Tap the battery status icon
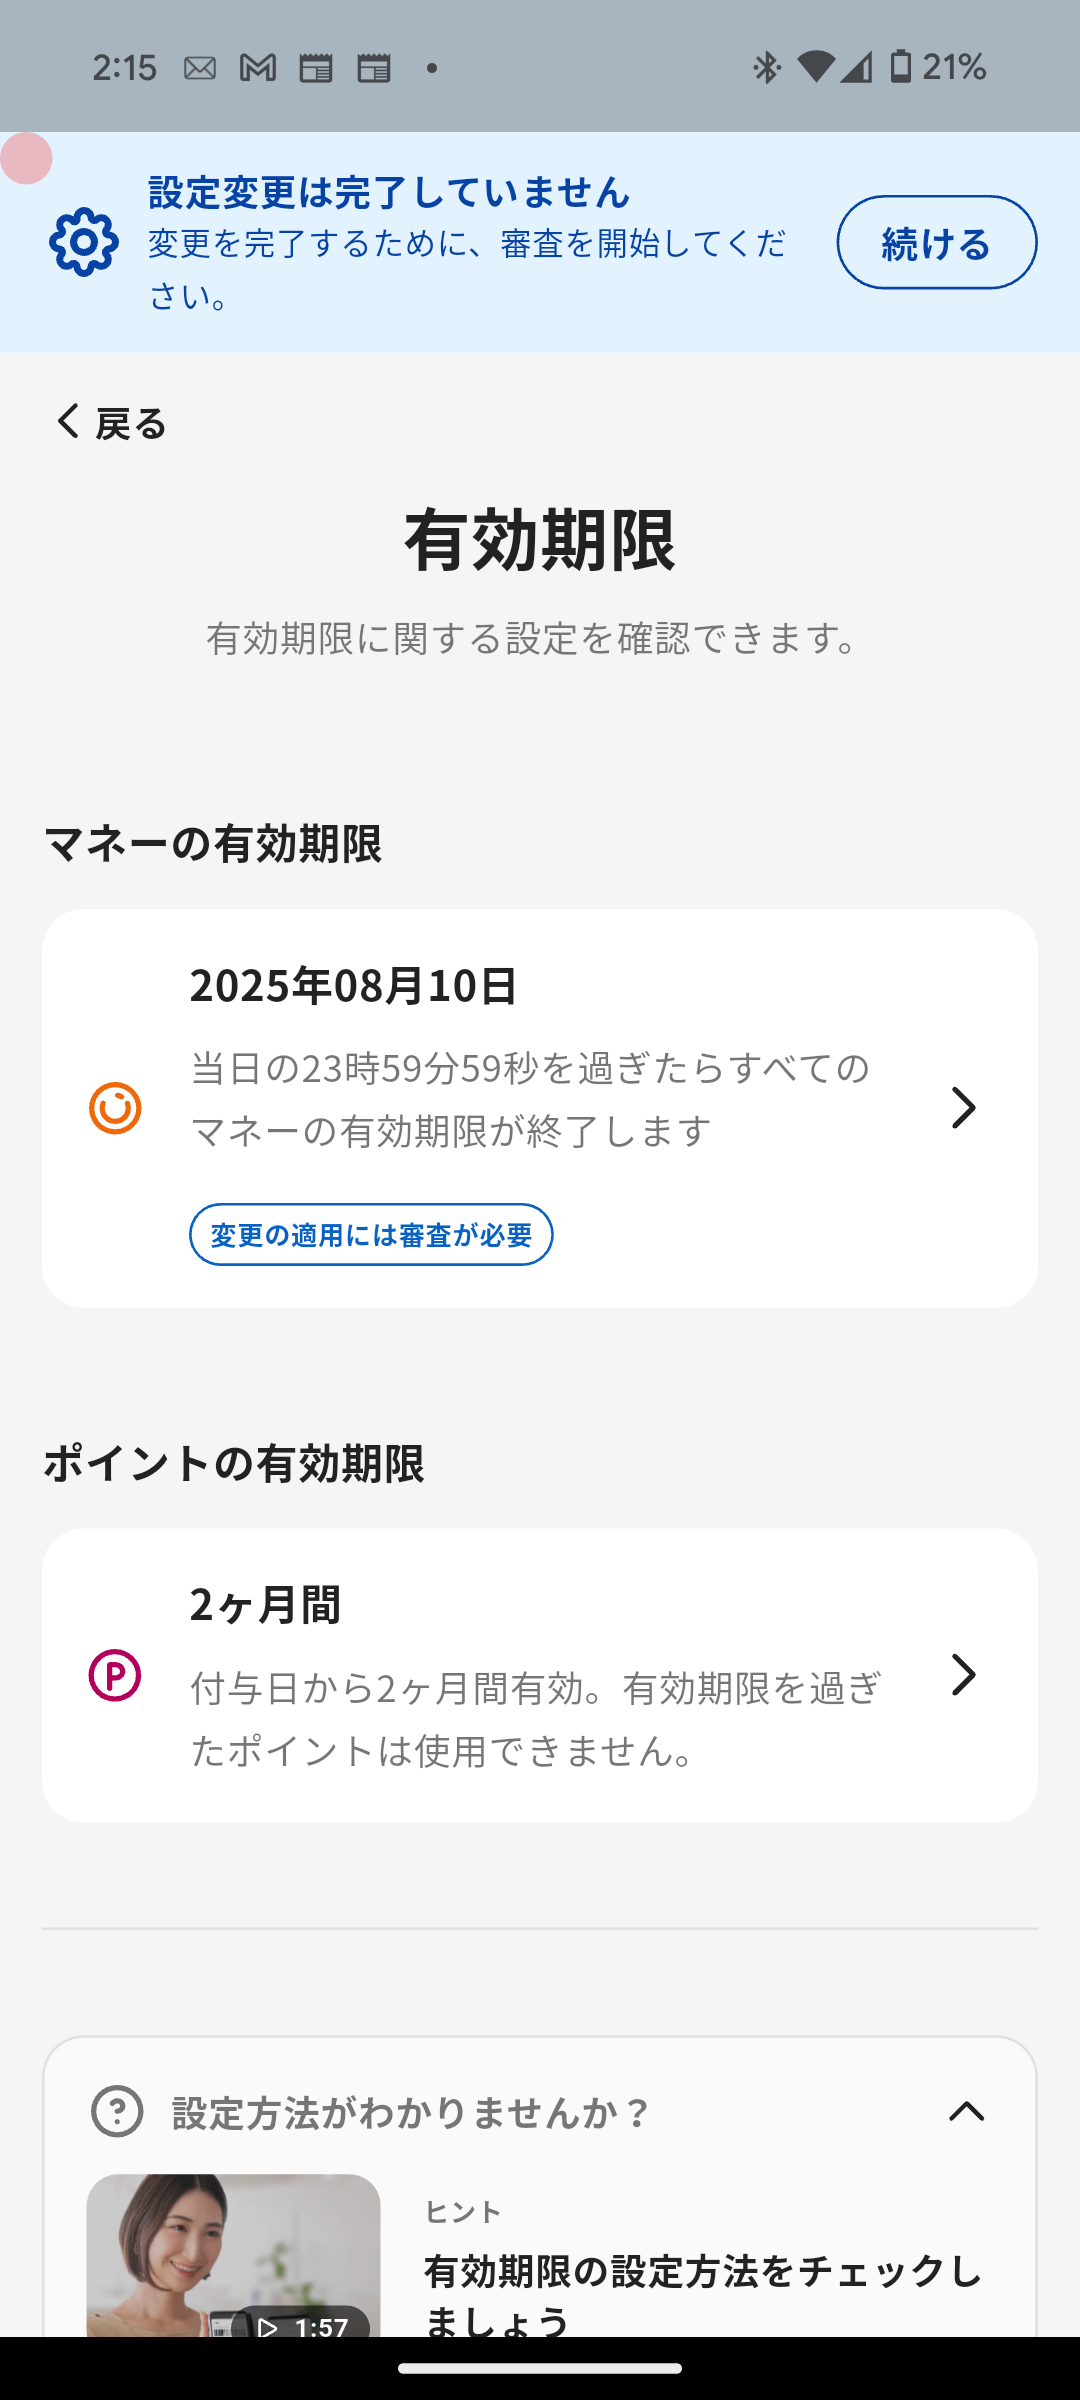Image resolution: width=1080 pixels, height=2400 pixels. pos(901,67)
